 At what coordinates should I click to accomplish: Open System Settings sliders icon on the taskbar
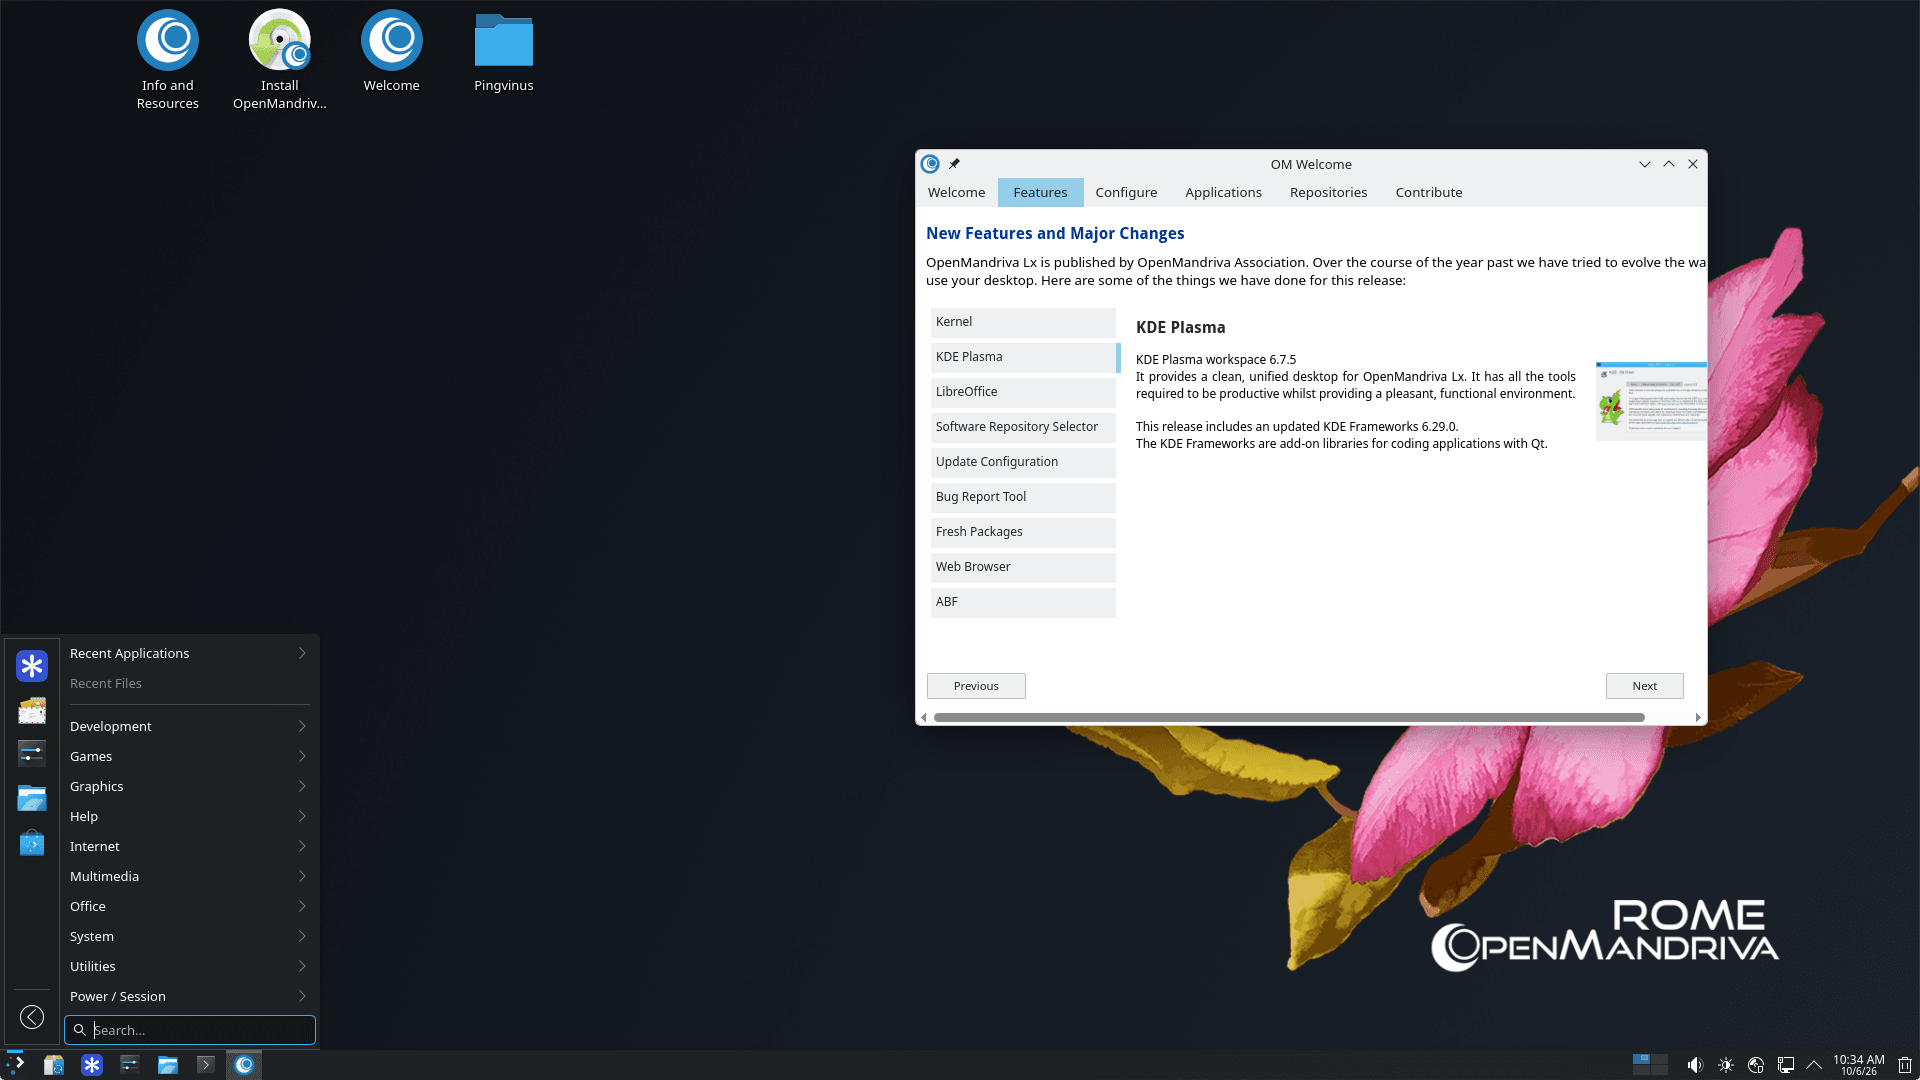[130, 1065]
